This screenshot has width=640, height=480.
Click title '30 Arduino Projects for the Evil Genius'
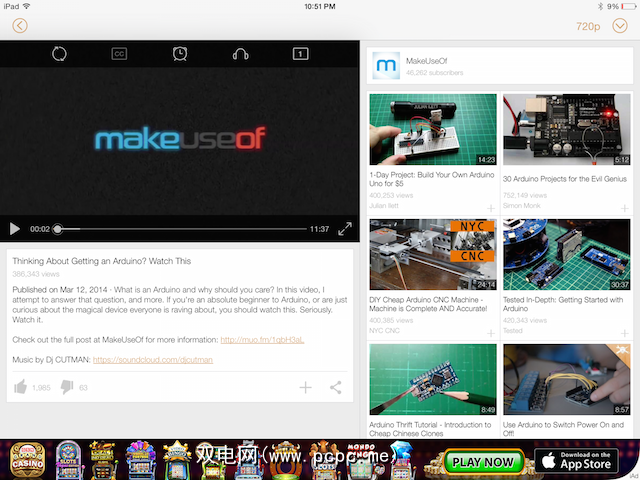coord(564,179)
